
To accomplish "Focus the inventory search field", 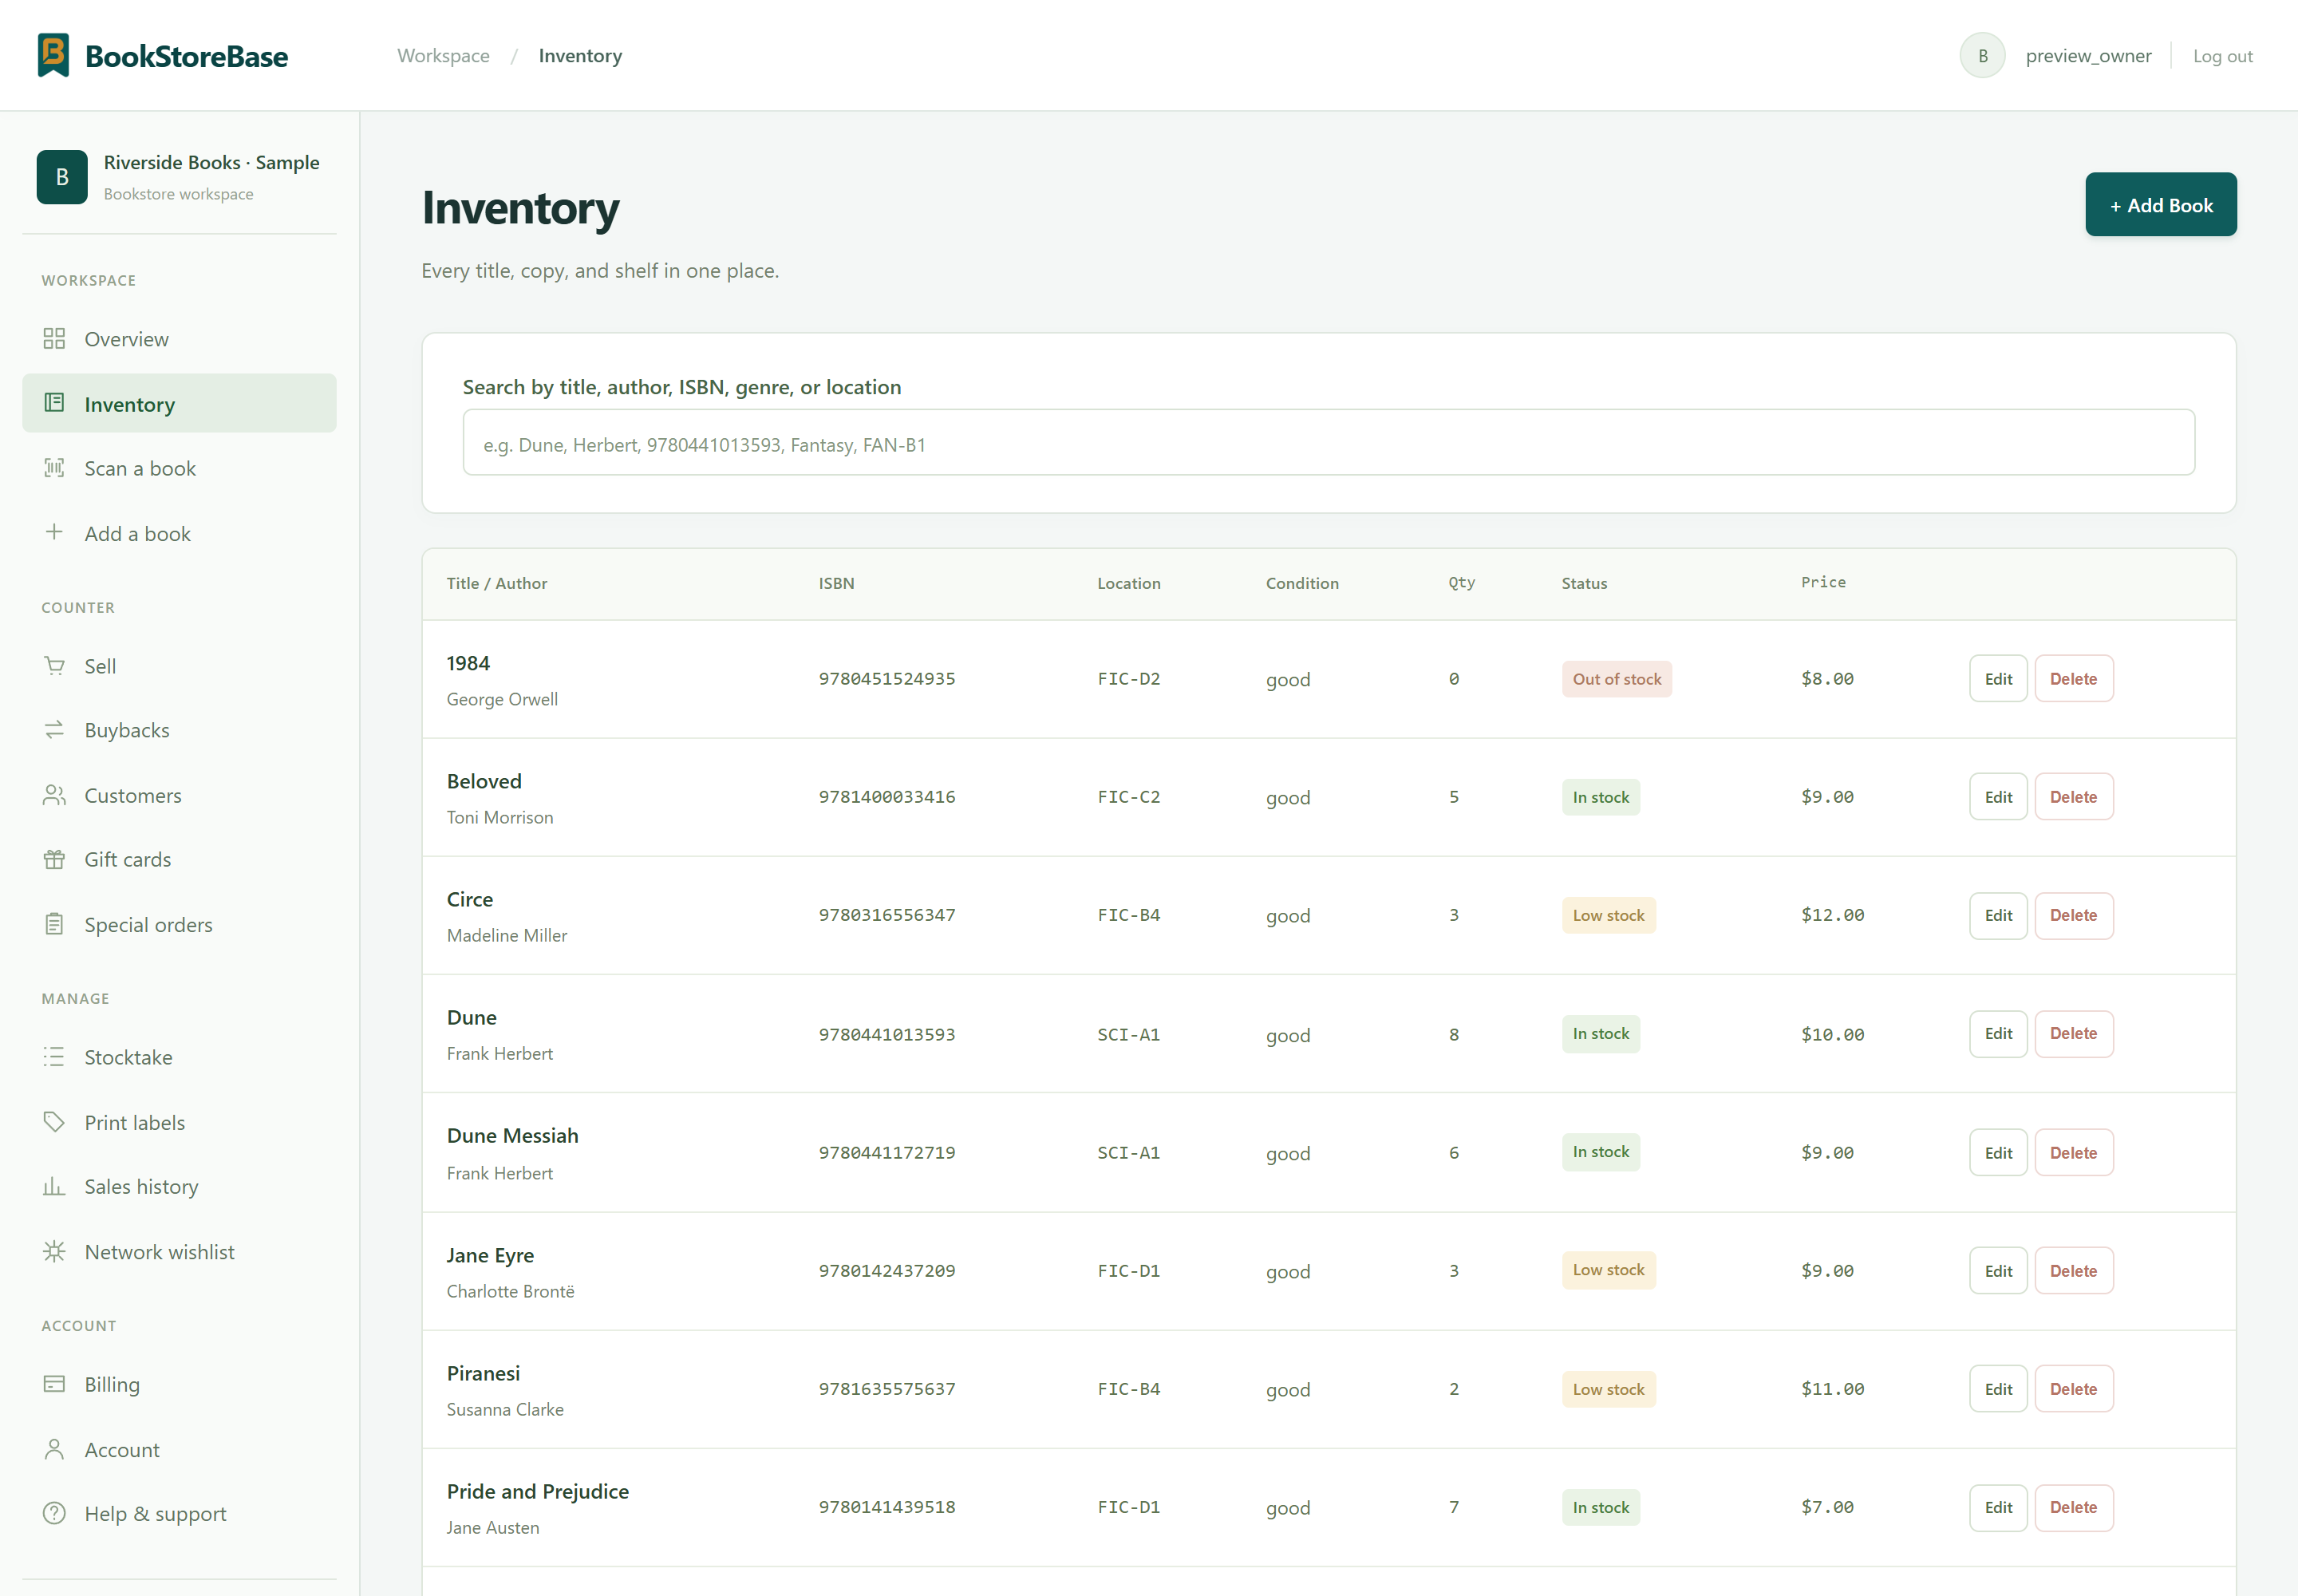I will 1328,442.
